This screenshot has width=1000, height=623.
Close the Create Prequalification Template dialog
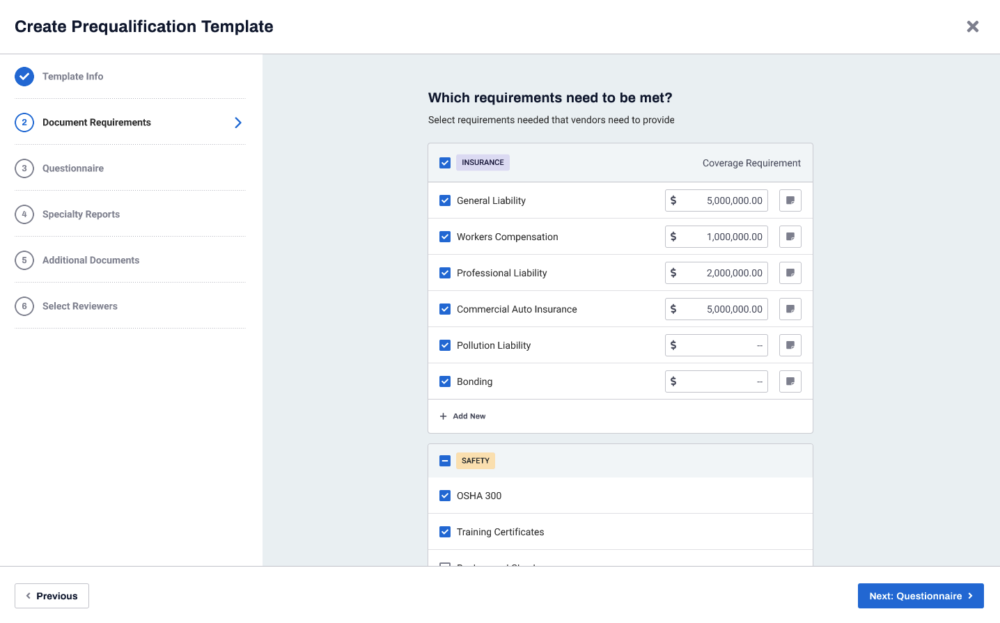972,27
